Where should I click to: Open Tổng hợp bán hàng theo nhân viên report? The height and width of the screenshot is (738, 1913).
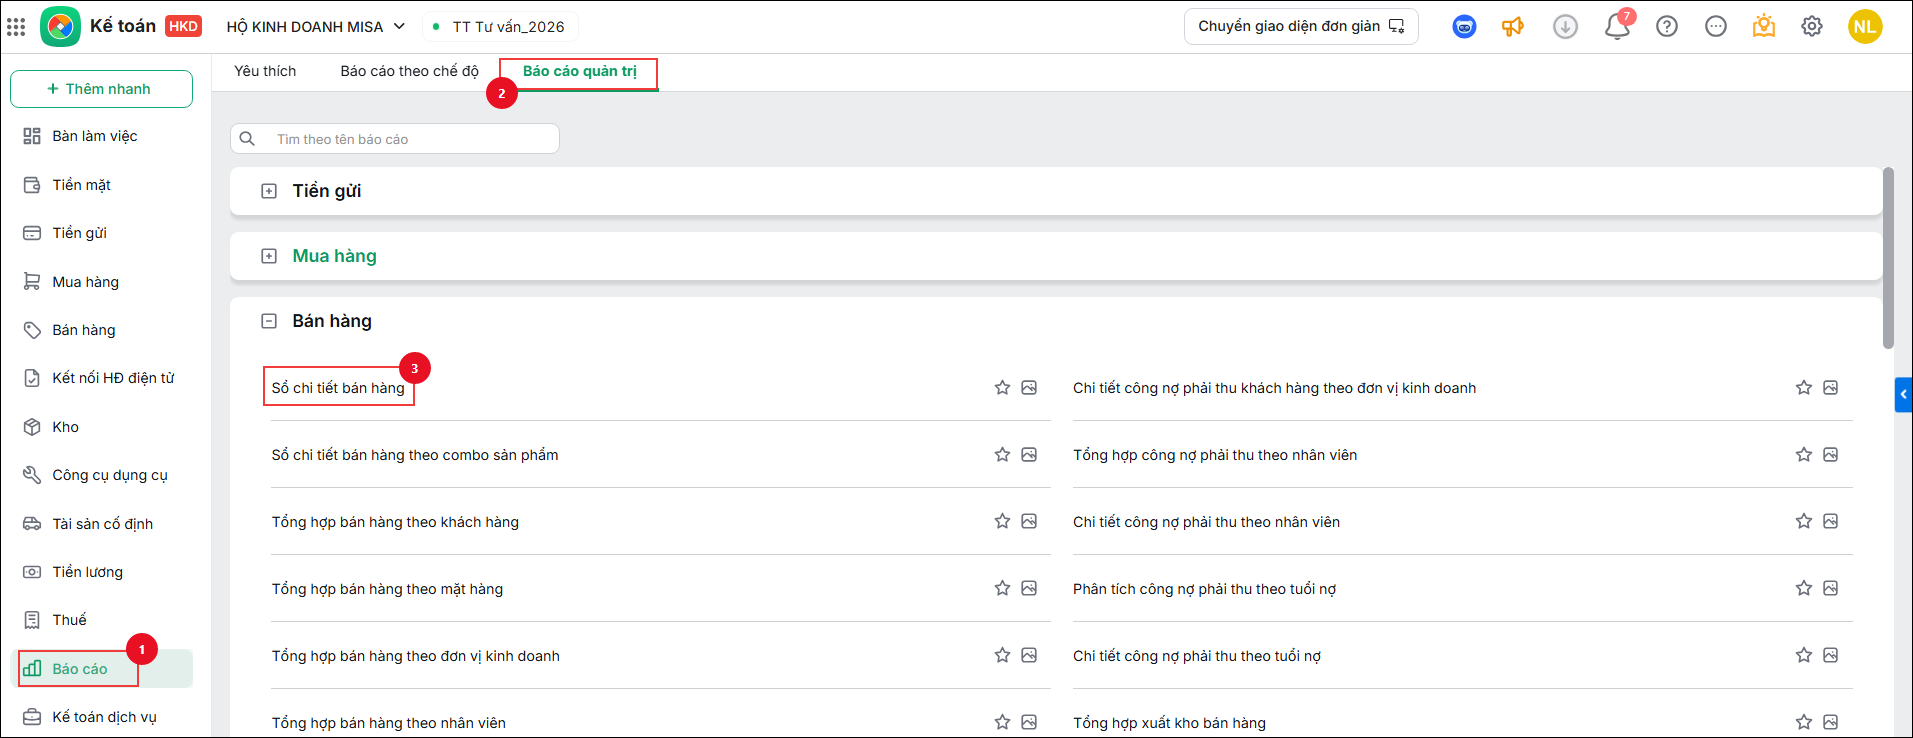click(x=389, y=723)
